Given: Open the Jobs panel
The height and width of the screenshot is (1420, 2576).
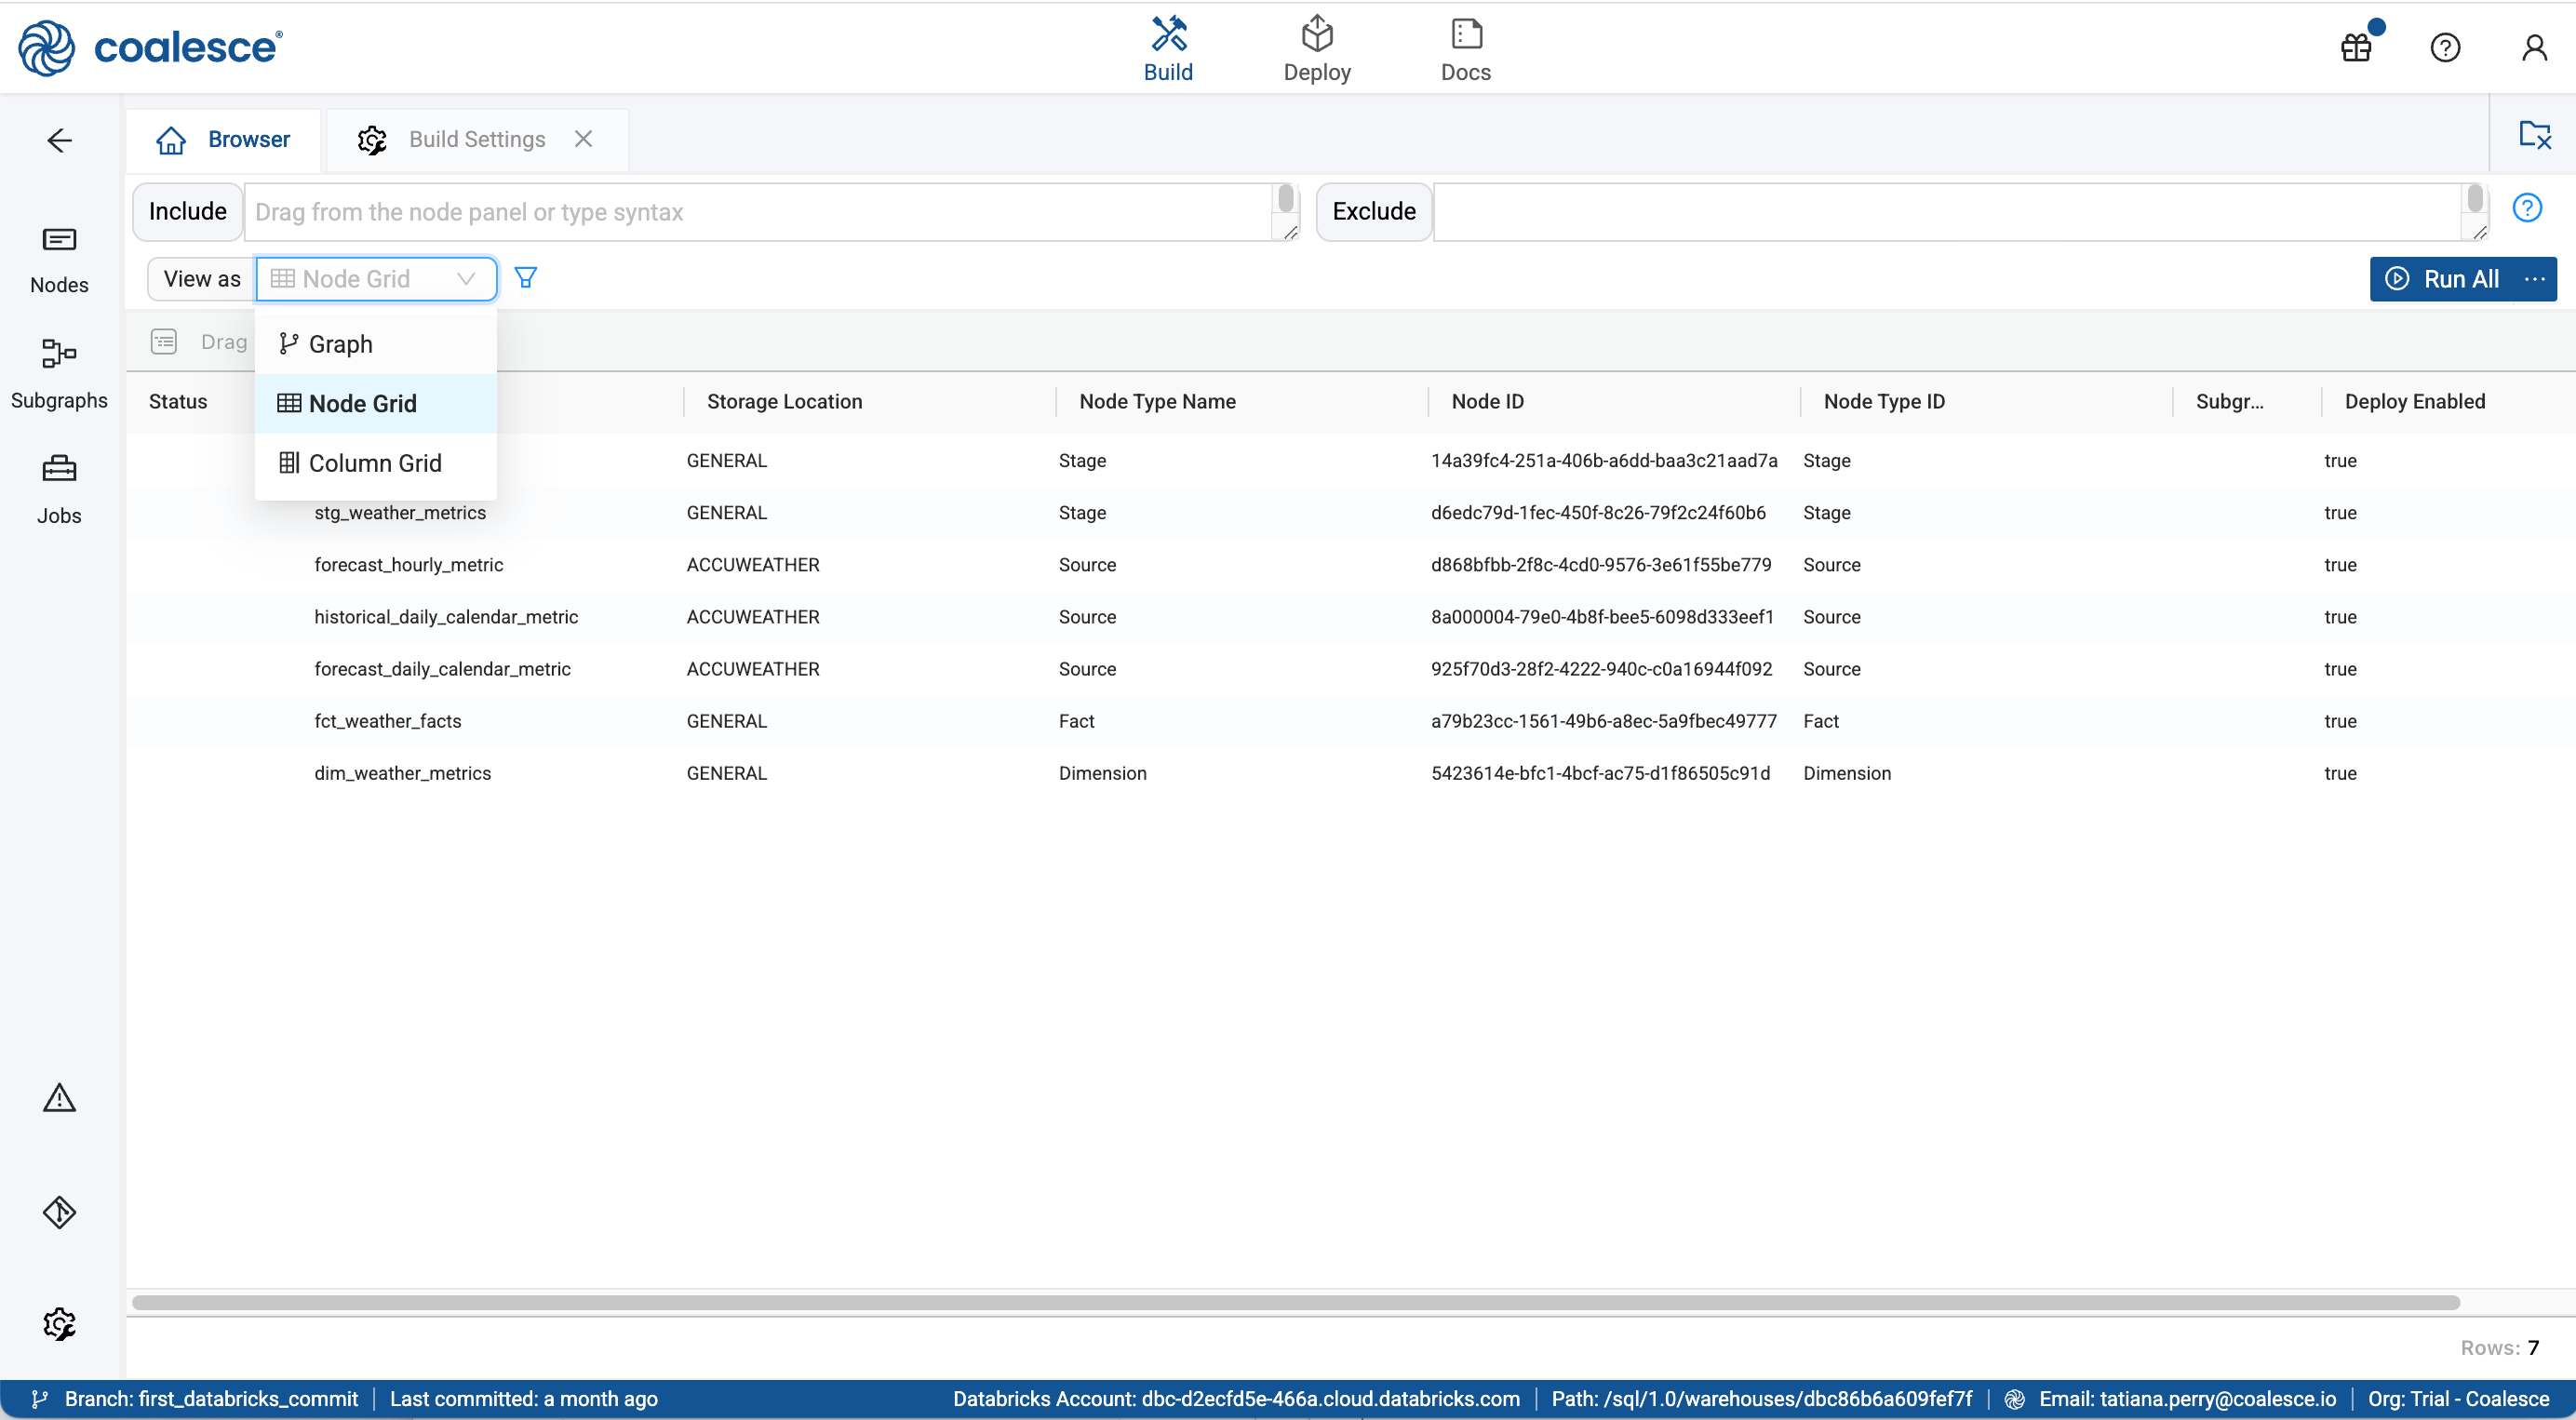Looking at the screenshot, I should click(59, 490).
